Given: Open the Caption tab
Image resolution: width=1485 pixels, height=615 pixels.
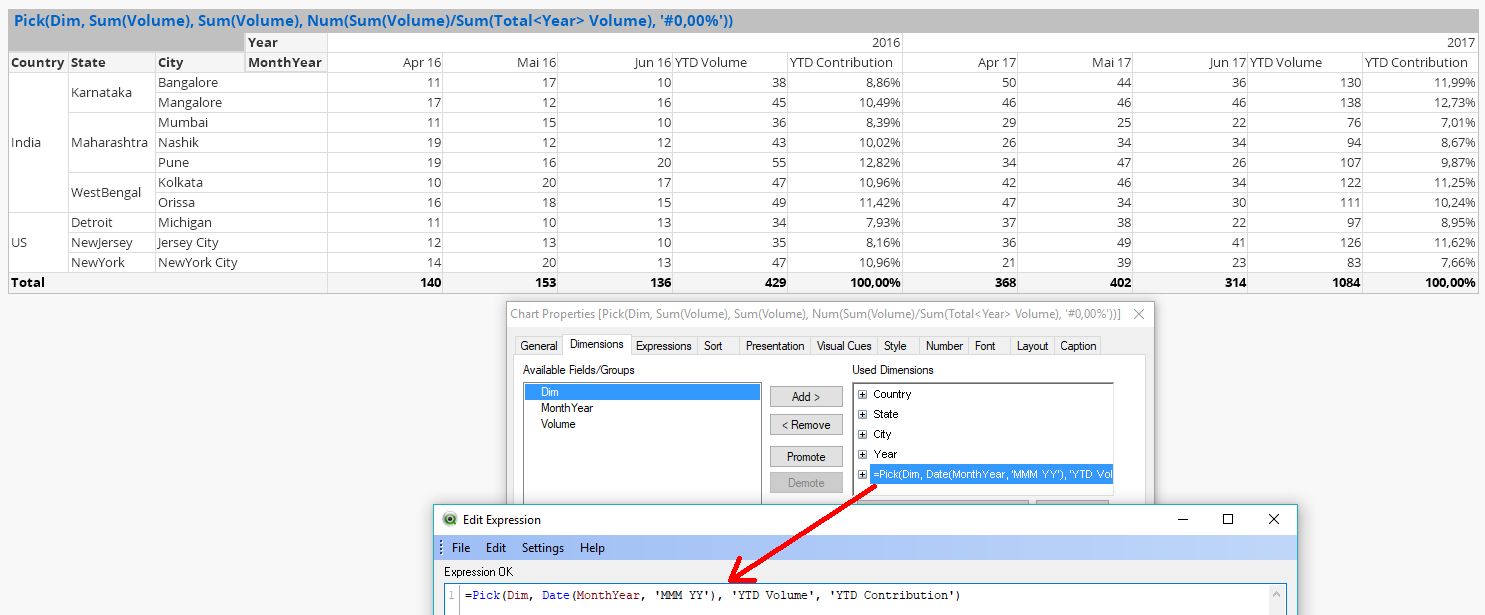Looking at the screenshot, I should click(1078, 346).
